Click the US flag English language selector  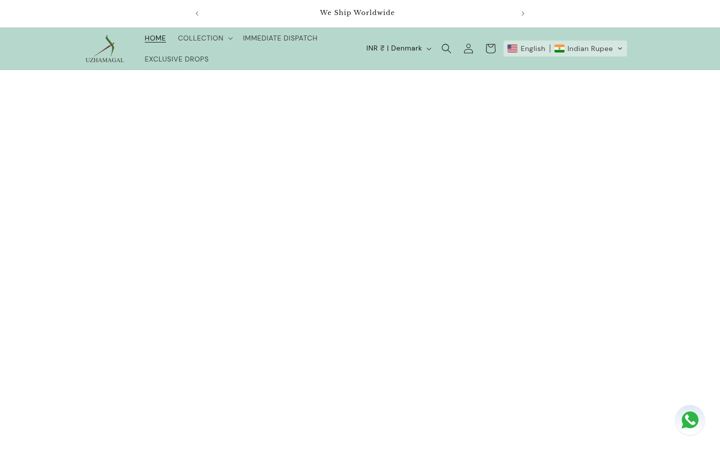526,49
